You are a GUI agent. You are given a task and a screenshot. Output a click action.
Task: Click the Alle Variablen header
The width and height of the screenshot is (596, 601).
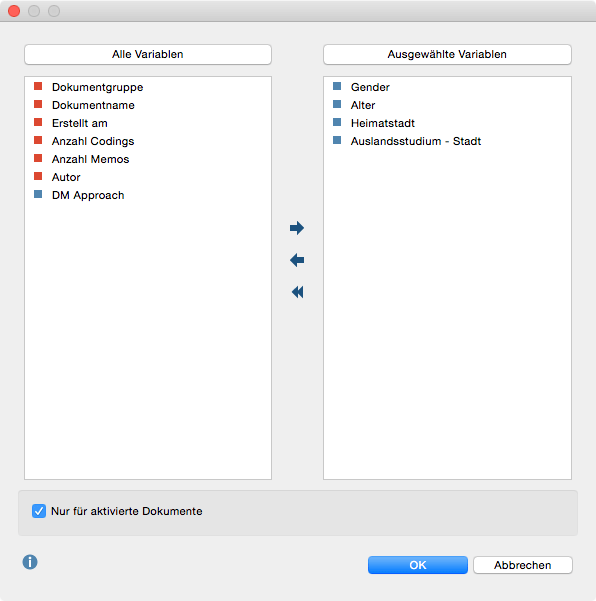click(x=148, y=54)
